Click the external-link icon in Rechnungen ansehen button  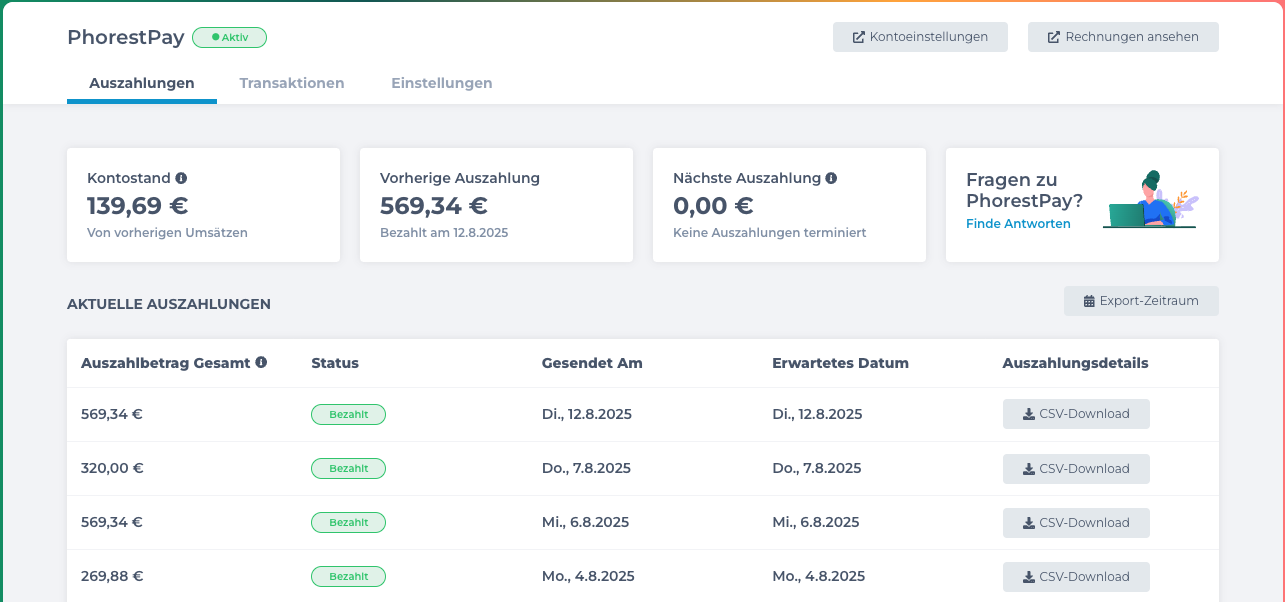click(x=1053, y=37)
